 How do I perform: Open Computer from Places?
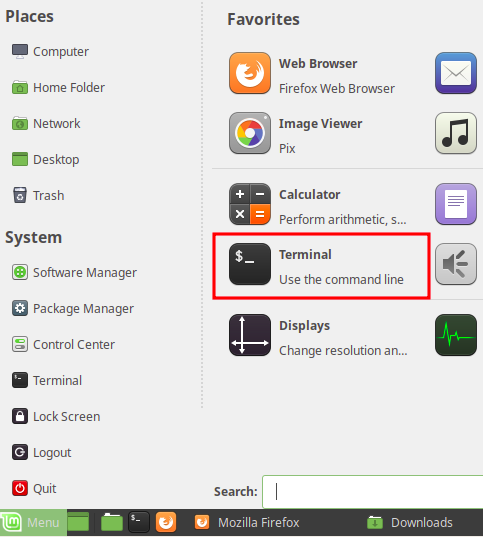(x=50, y=51)
